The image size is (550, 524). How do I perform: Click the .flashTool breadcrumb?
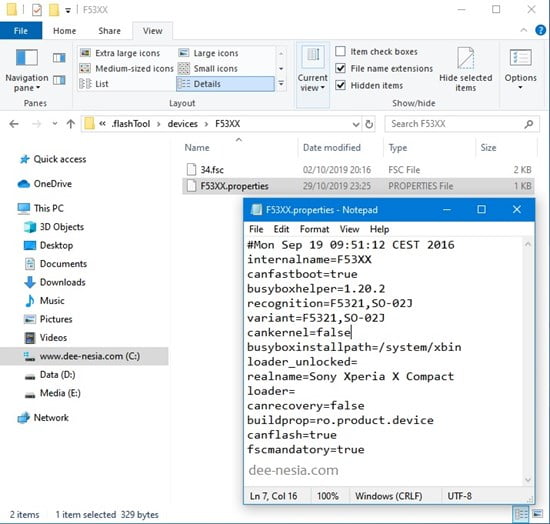(x=131, y=124)
